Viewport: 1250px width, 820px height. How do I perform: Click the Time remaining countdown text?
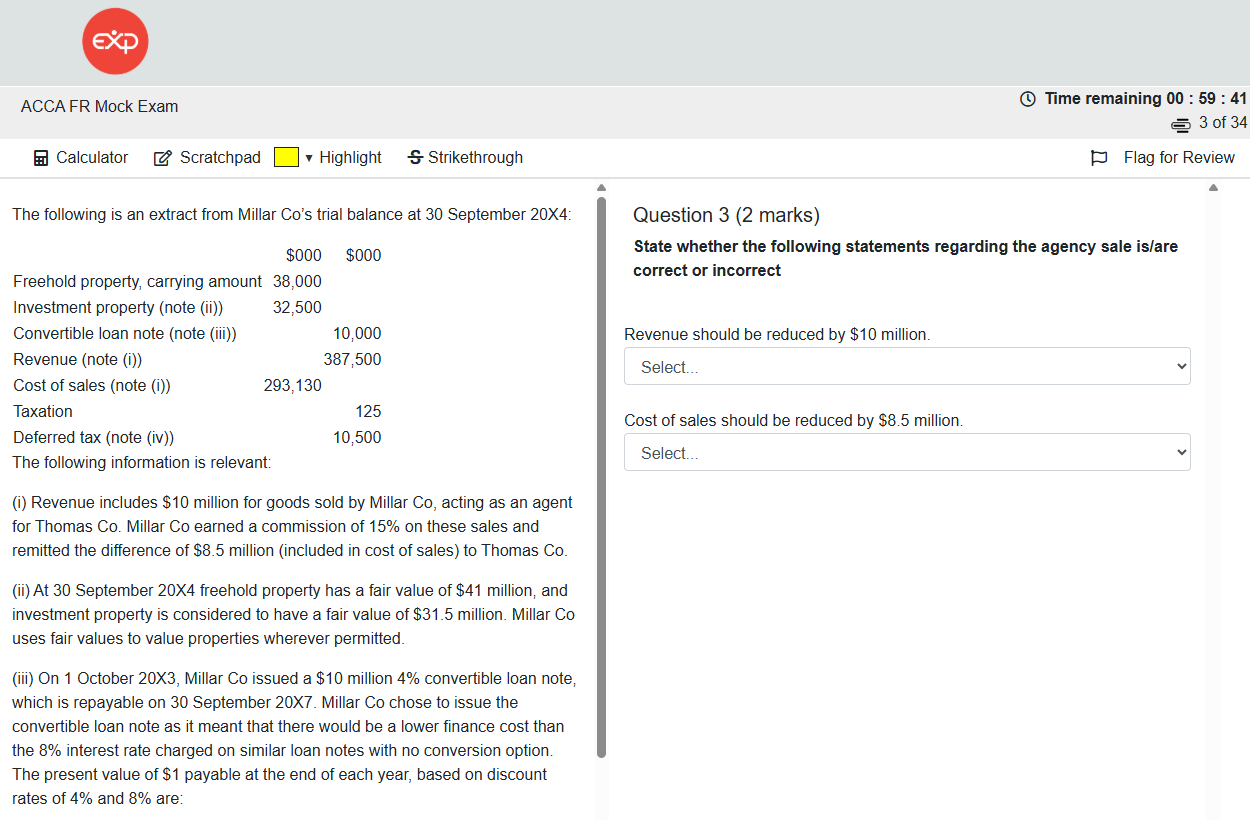tap(1145, 98)
